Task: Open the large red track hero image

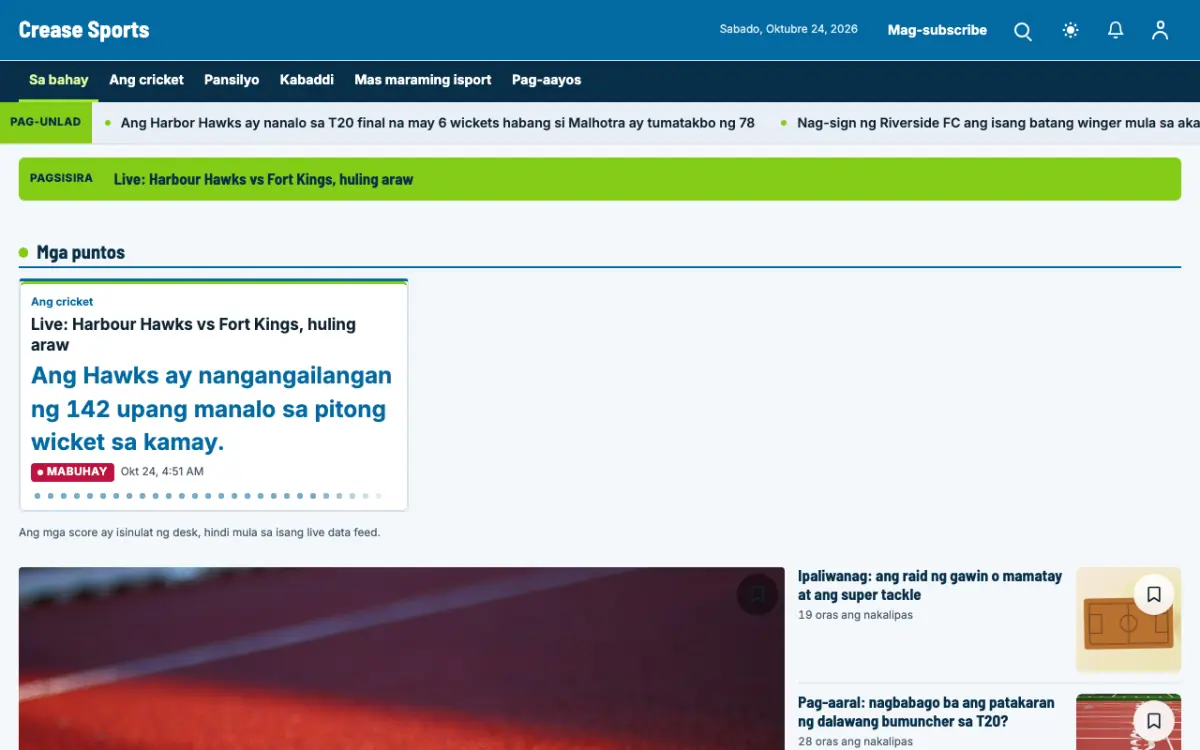Action: tap(401, 658)
